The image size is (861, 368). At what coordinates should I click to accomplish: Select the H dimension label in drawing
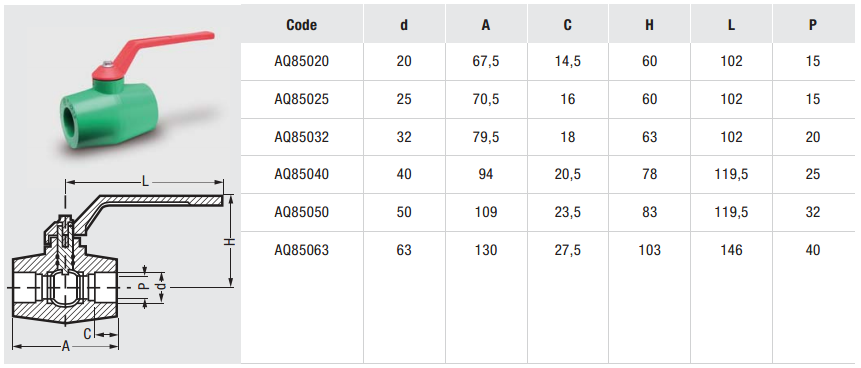click(x=231, y=241)
